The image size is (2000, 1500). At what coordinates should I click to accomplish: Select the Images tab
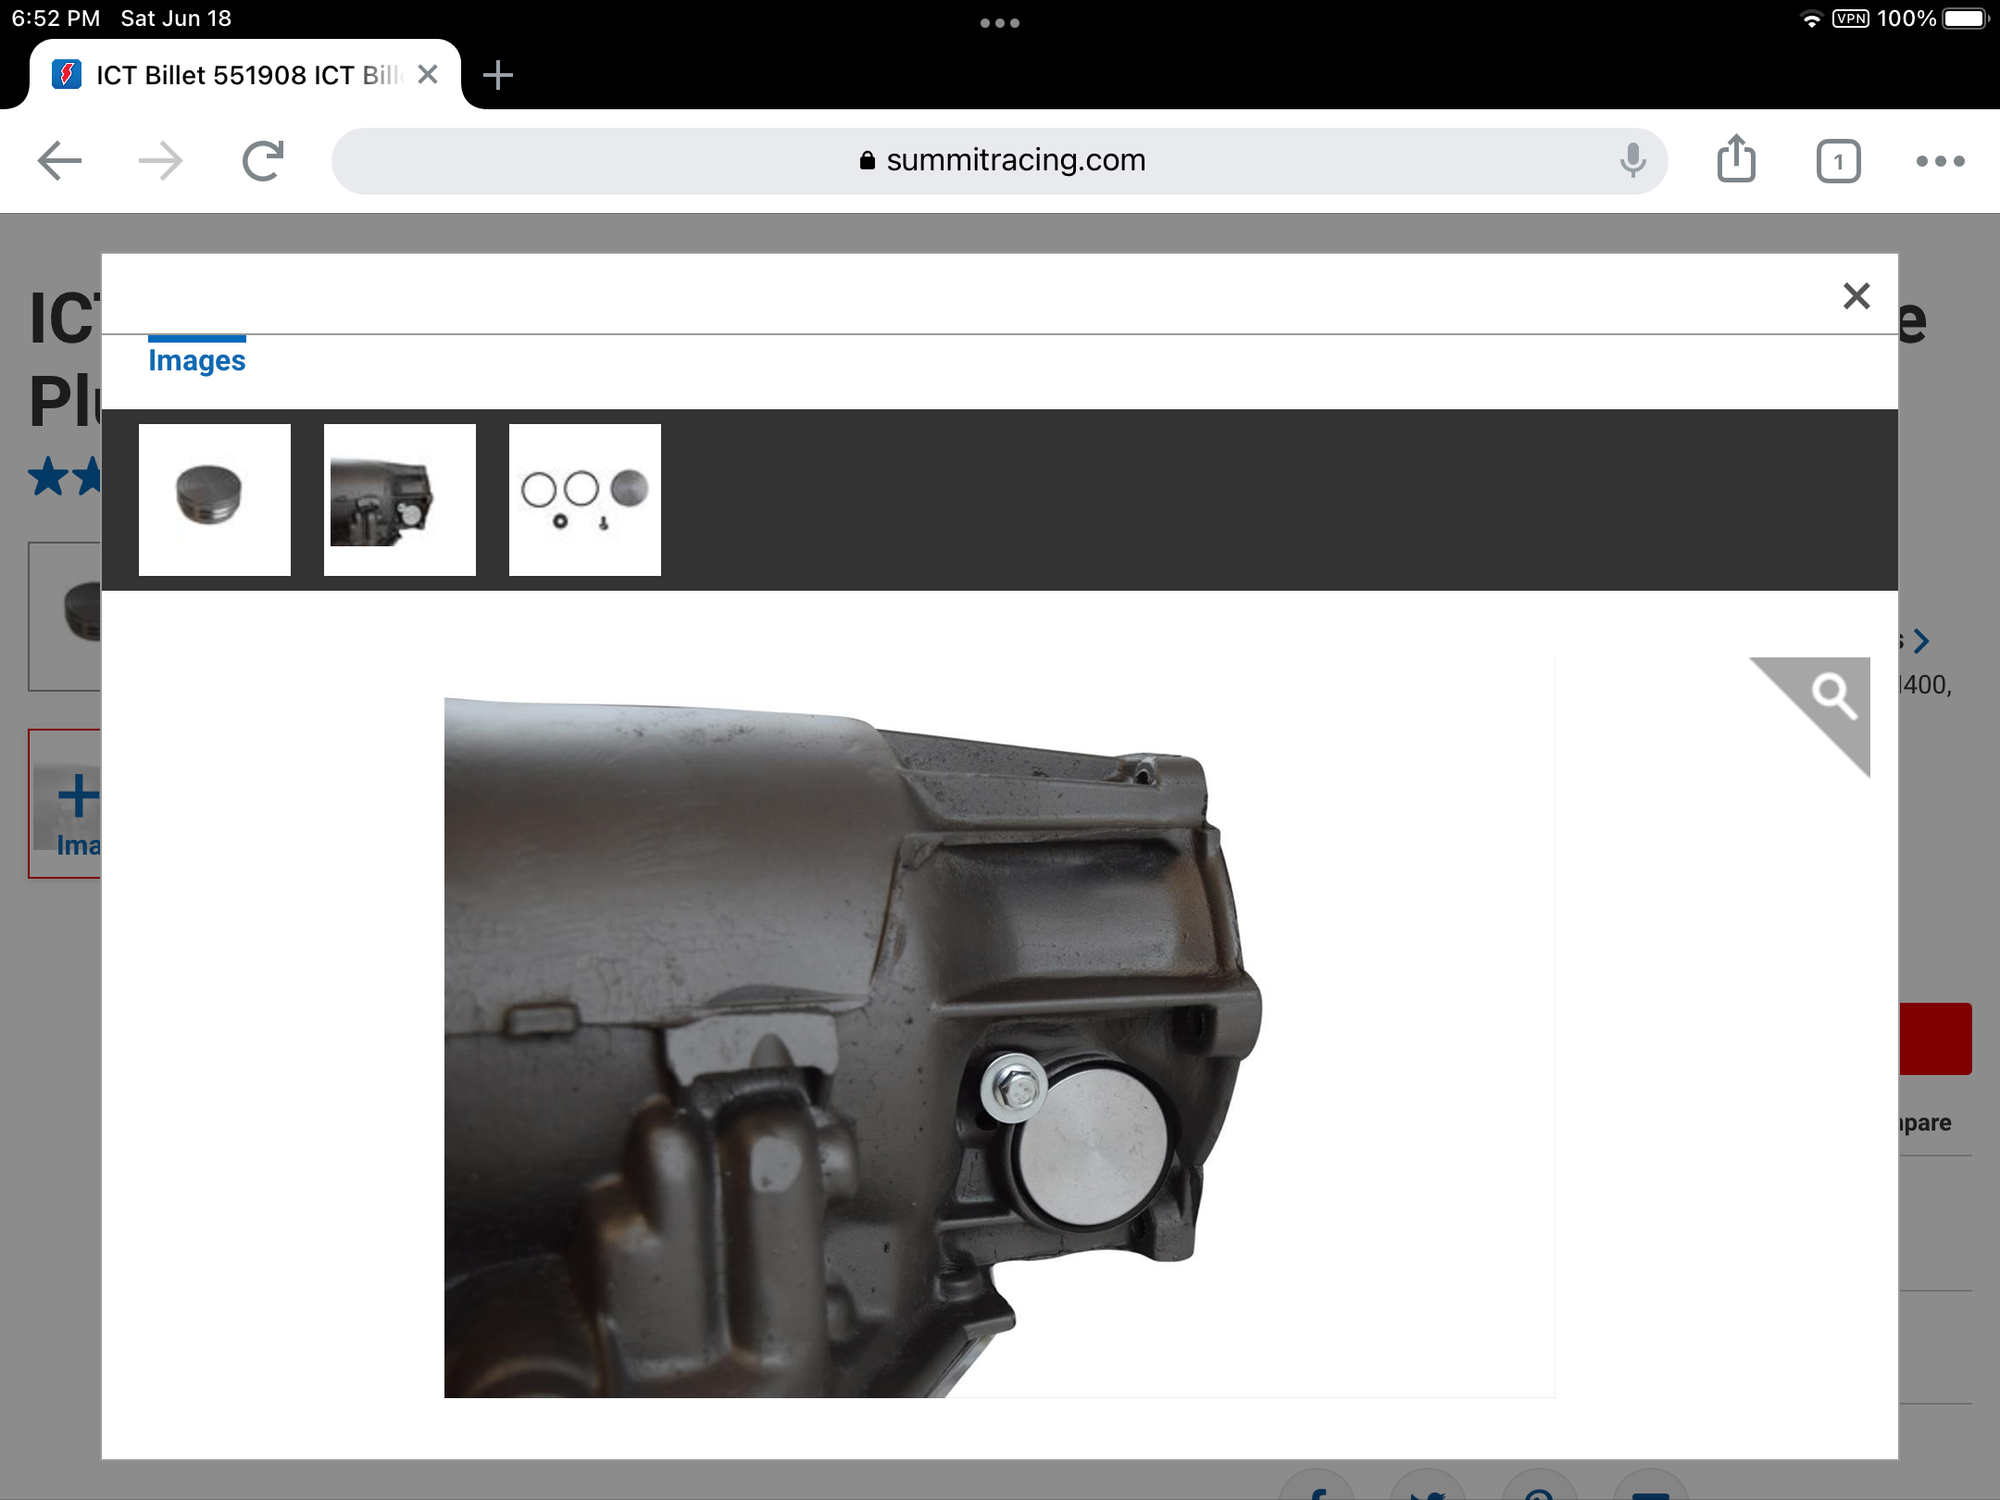click(197, 360)
